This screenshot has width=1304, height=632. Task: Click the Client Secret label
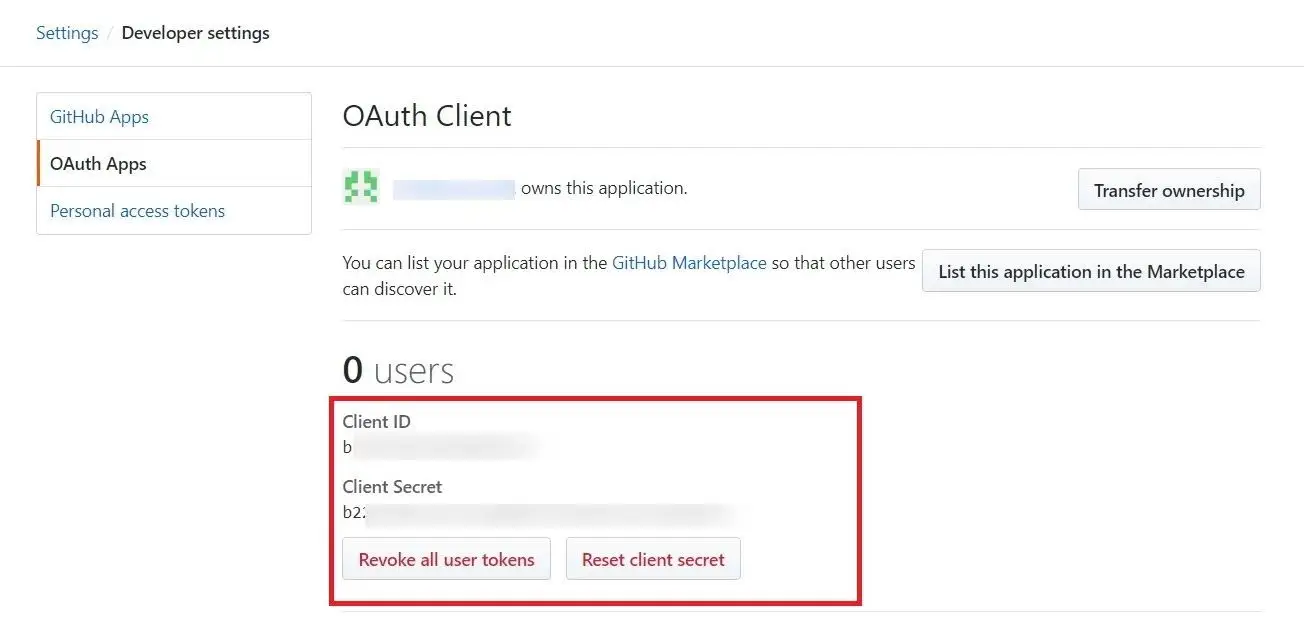point(392,486)
